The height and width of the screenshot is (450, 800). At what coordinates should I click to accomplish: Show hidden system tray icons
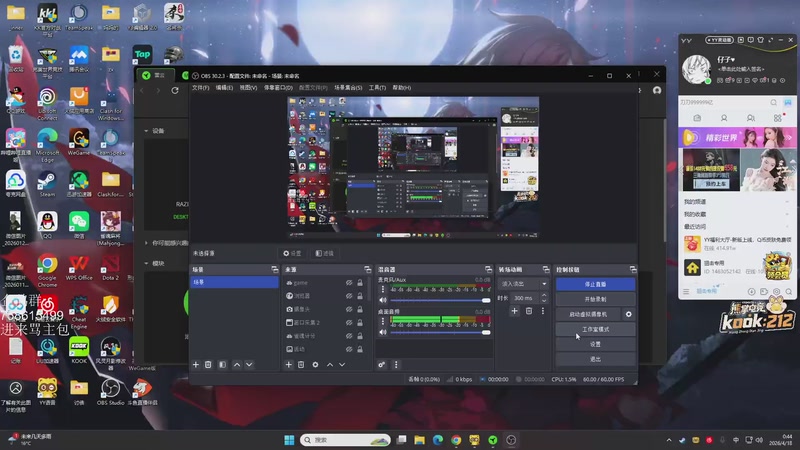click(669, 440)
